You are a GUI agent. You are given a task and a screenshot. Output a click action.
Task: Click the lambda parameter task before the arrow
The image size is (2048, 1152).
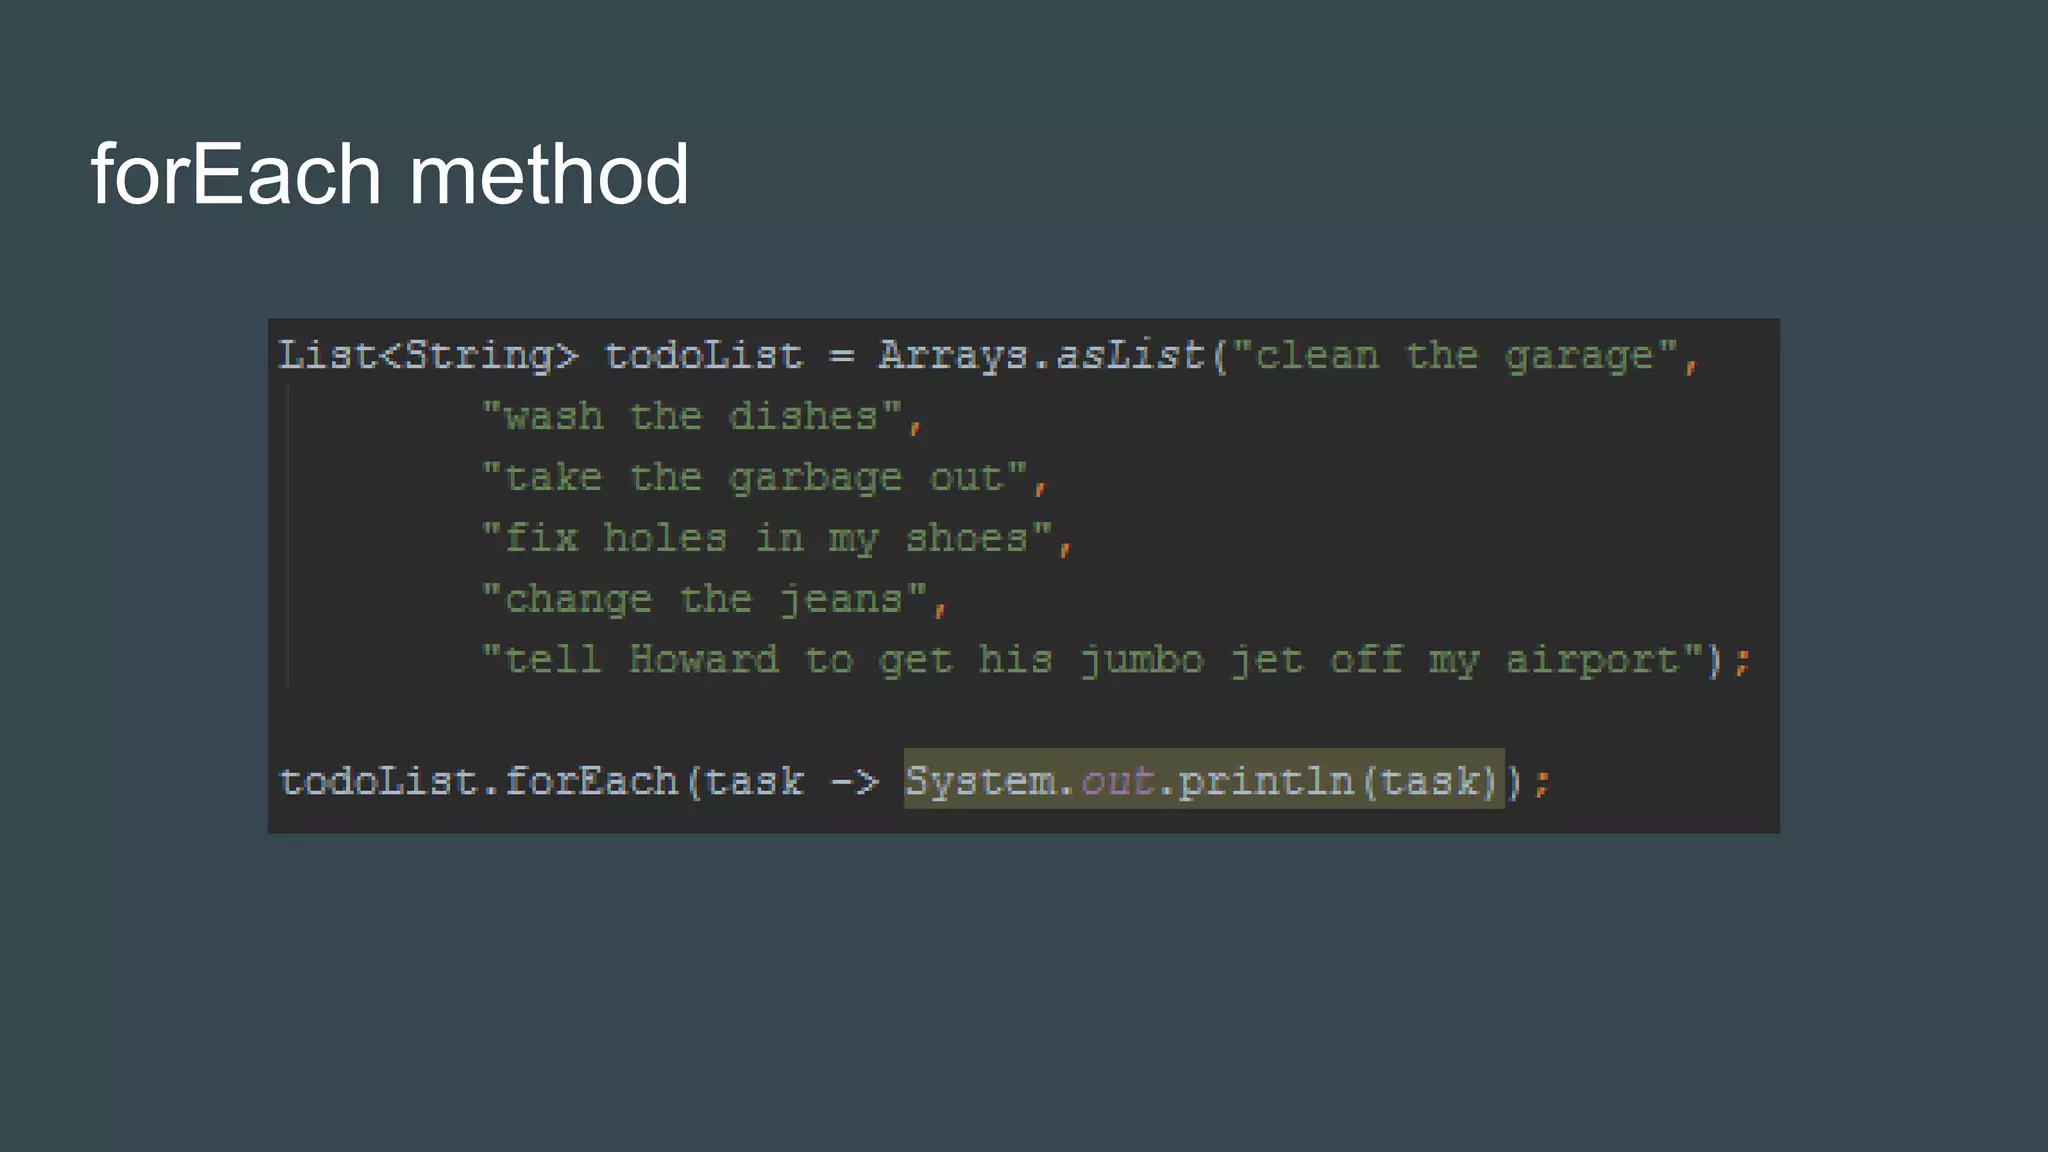pyautogui.click(x=753, y=781)
